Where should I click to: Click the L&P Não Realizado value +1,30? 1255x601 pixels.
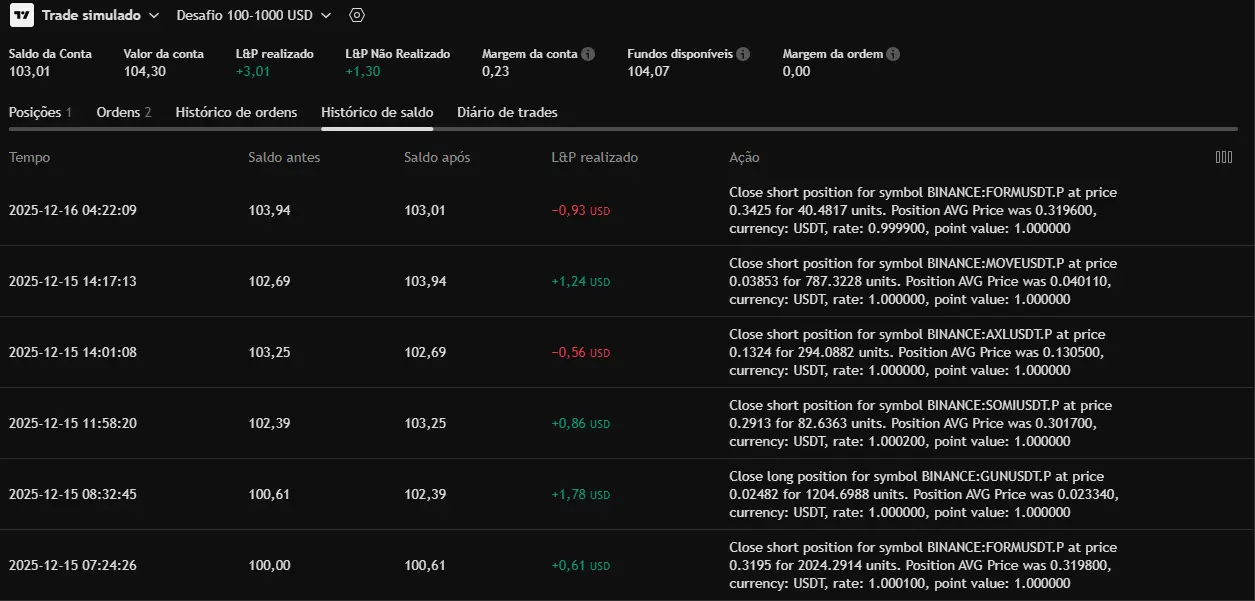click(362, 71)
